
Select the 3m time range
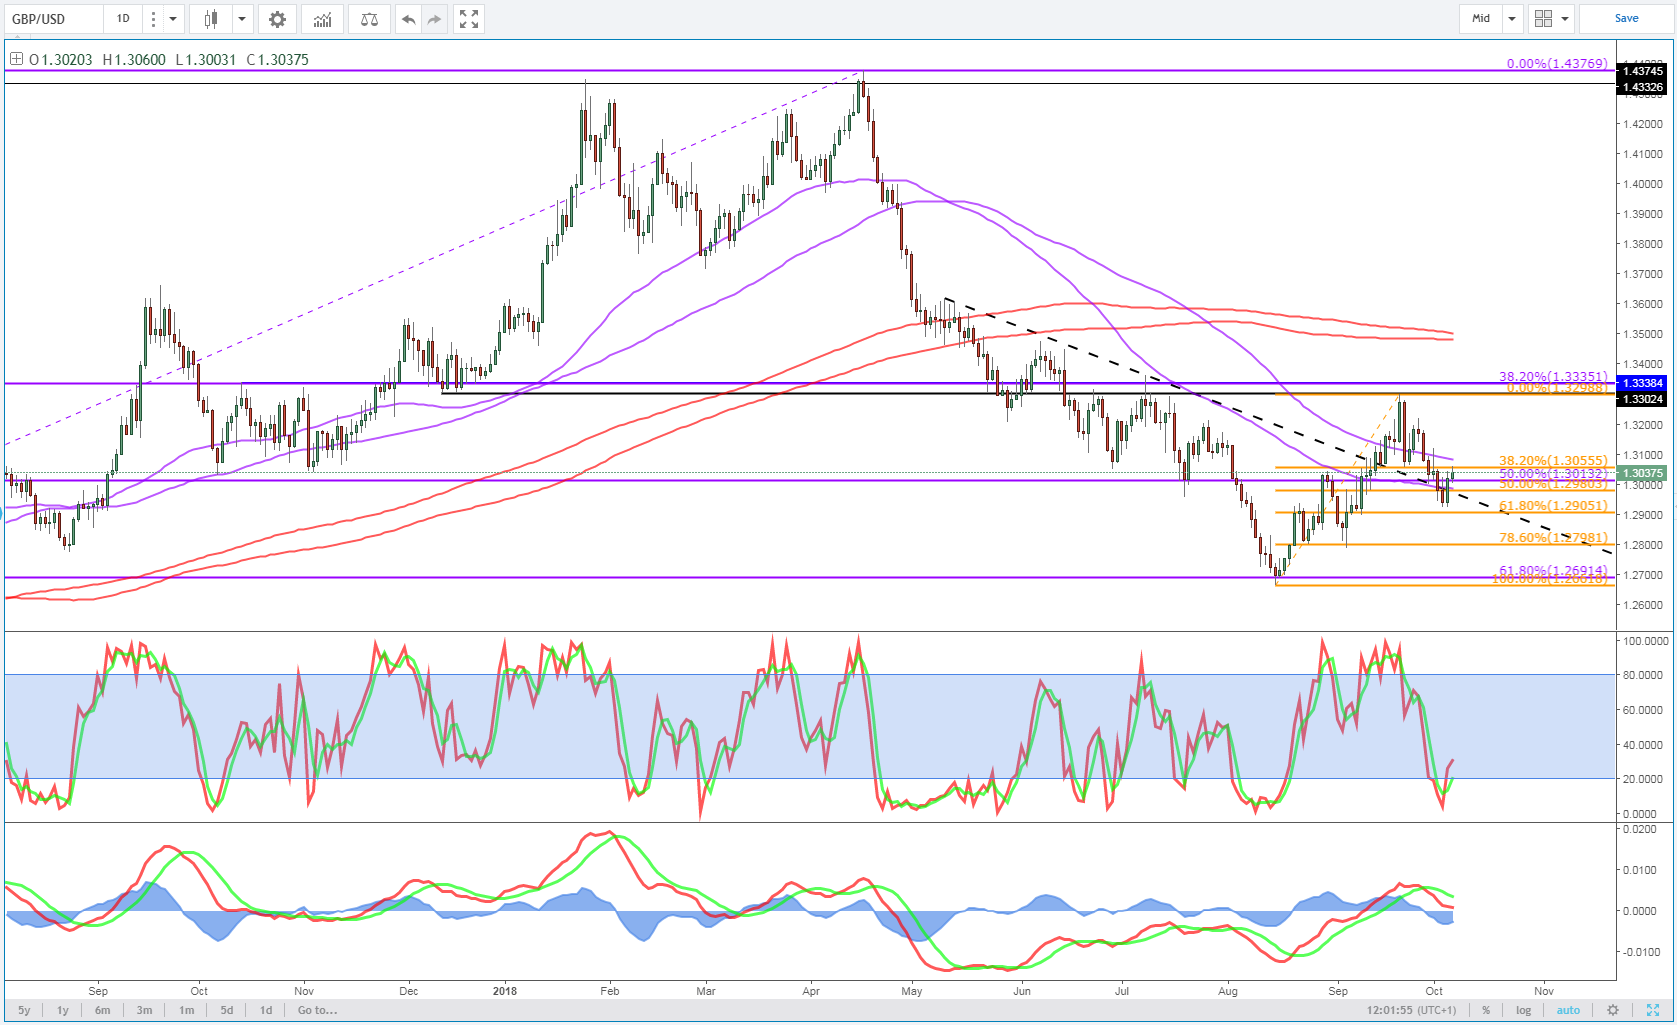pos(144,1010)
